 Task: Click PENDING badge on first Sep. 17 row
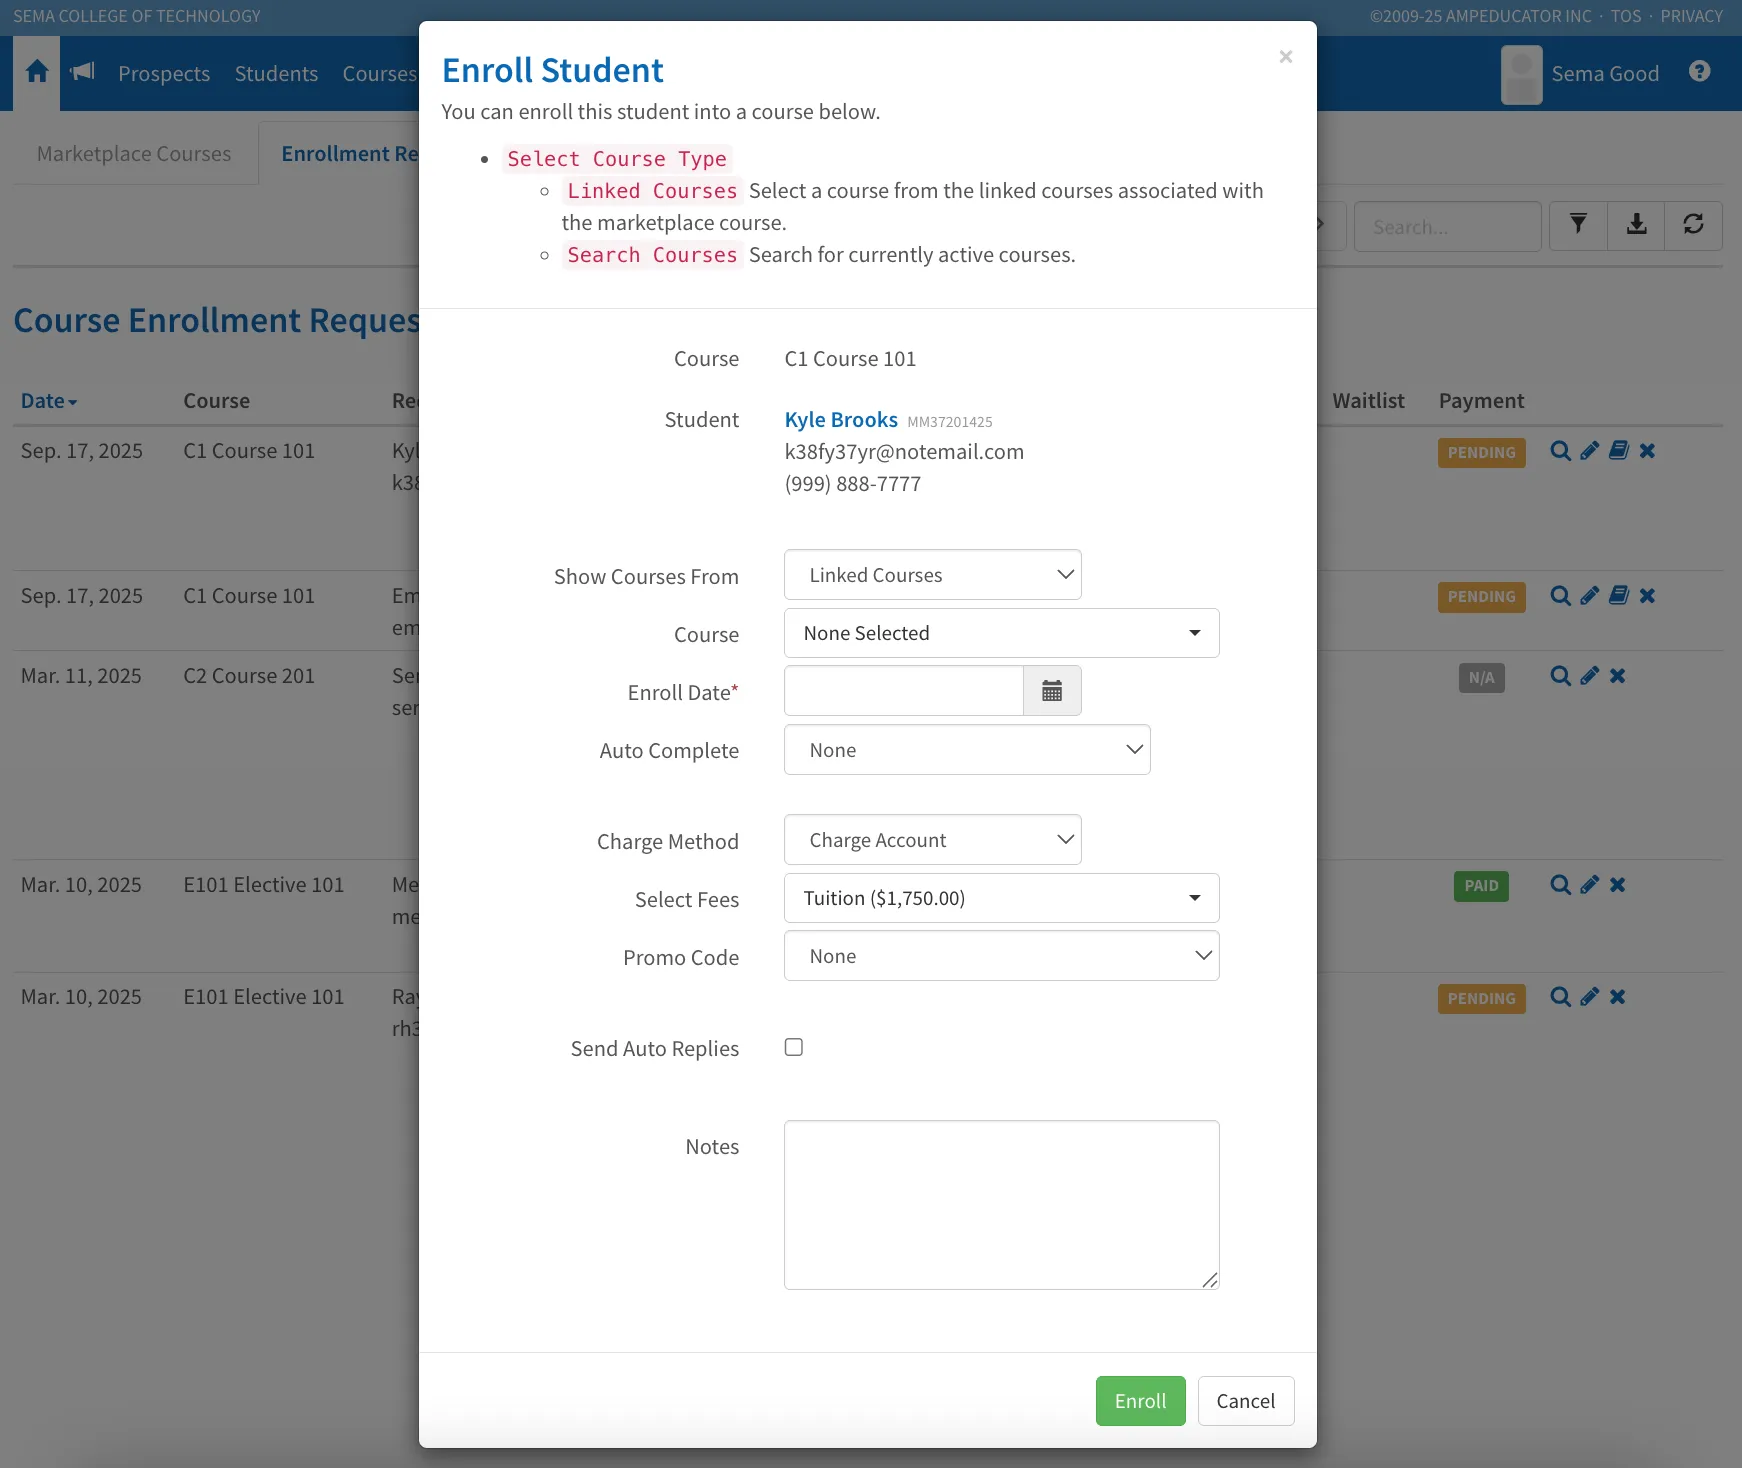pyautogui.click(x=1481, y=453)
